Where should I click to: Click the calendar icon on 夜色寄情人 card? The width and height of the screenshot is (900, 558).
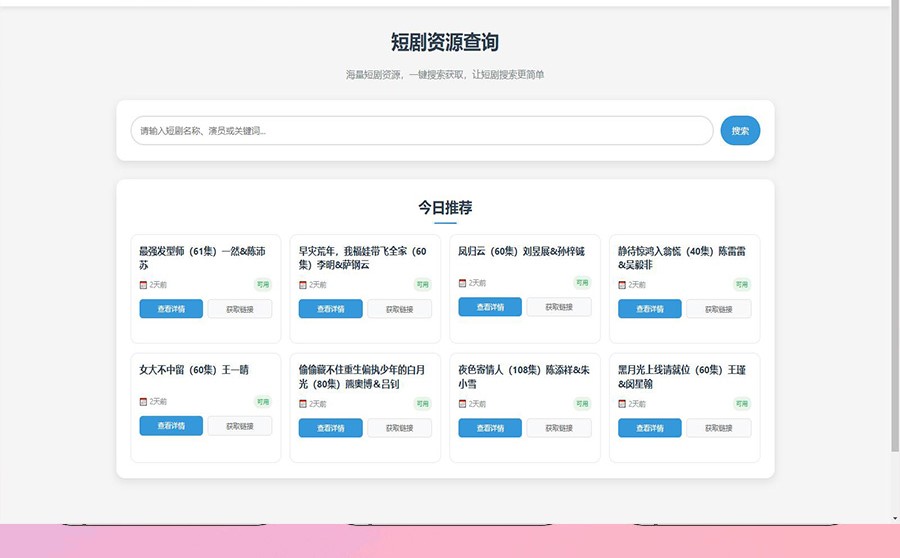(462, 404)
